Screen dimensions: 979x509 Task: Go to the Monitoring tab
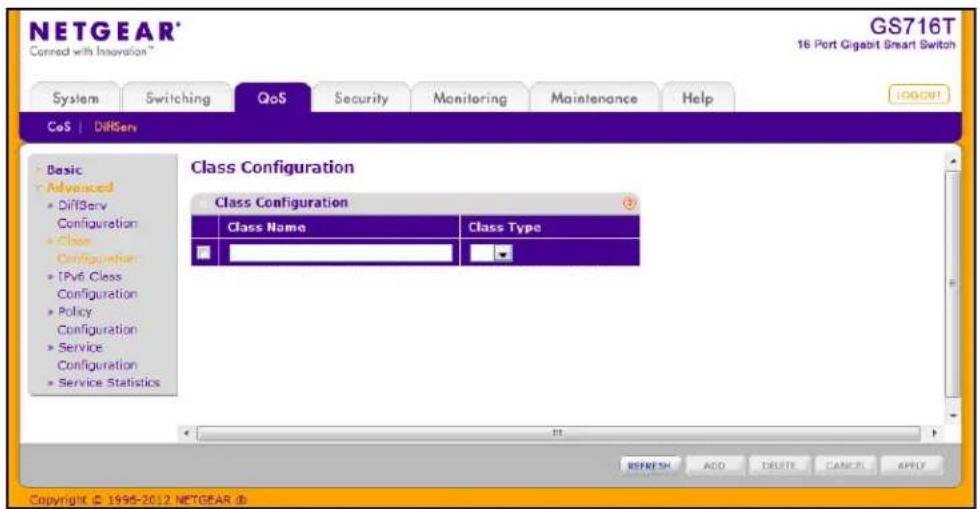[x=470, y=98]
